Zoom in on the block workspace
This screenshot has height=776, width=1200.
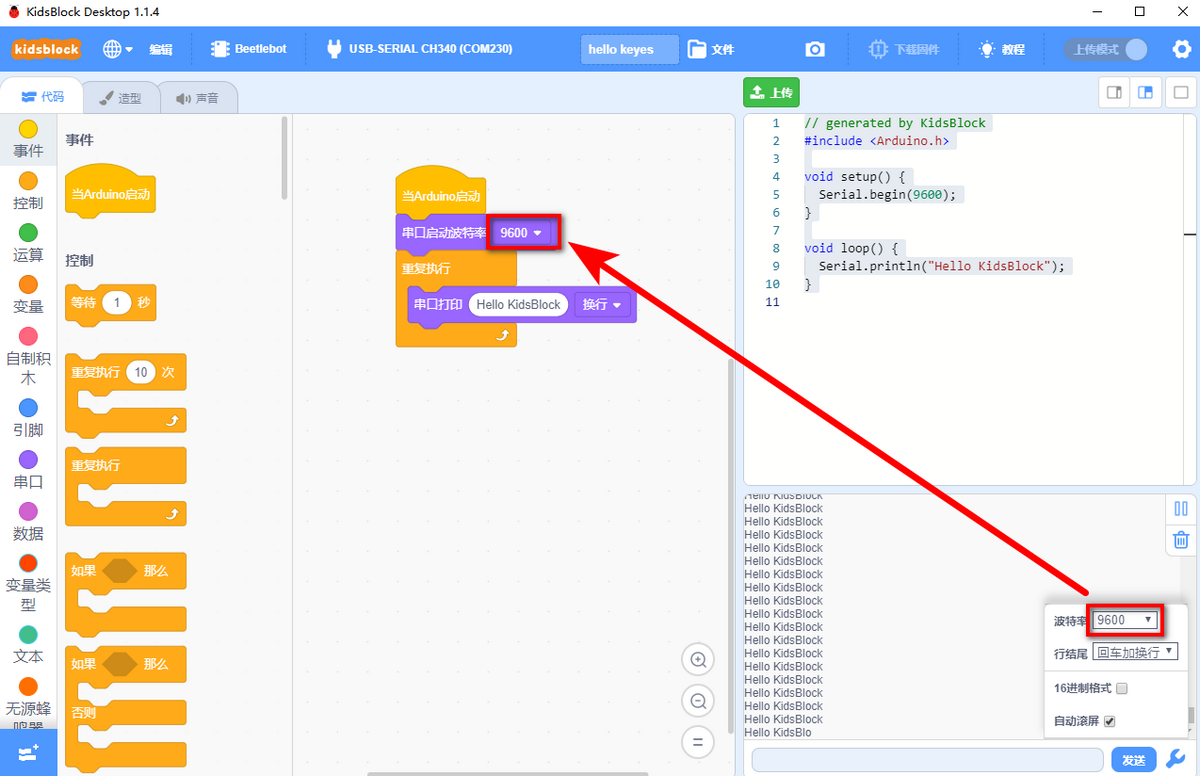click(x=698, y=660)
